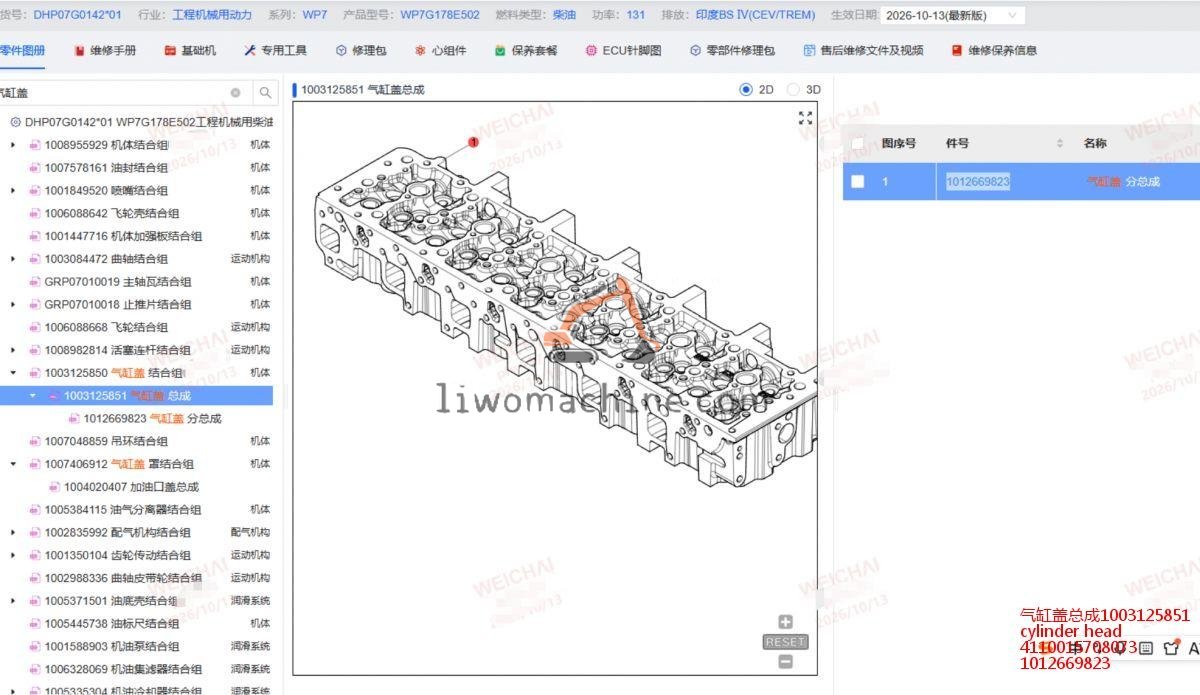Open the 保养套餐 tab
1200x695 pixels.
(x=526, y=50)
